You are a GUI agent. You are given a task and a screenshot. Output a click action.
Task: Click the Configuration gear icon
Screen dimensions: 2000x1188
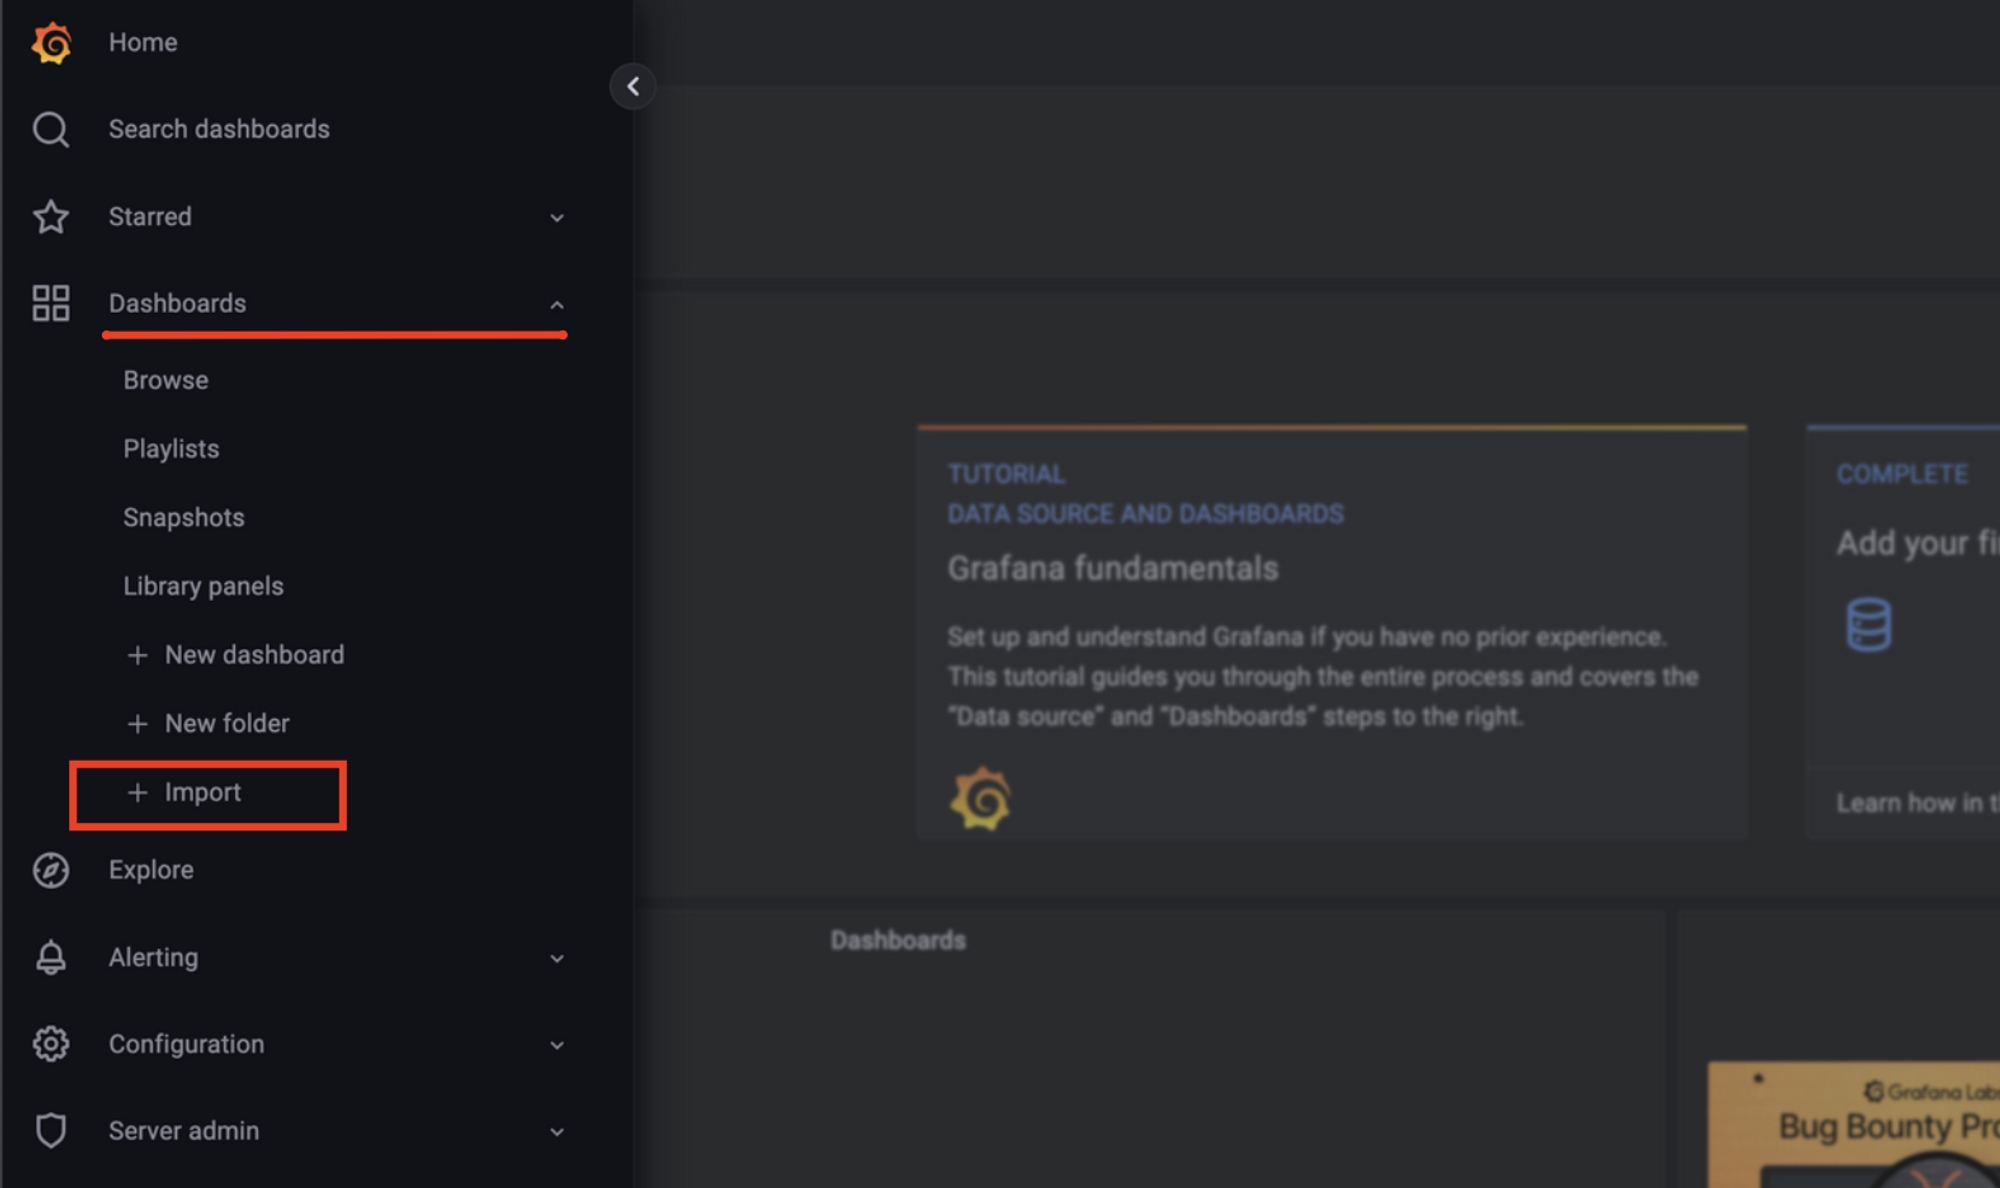click(51, 1044)
